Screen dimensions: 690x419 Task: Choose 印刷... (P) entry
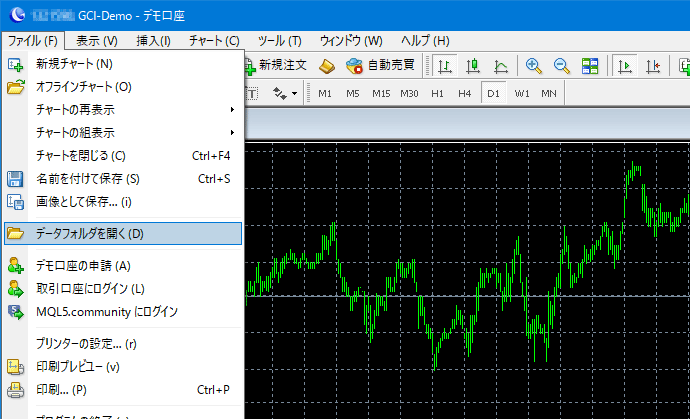123,390
